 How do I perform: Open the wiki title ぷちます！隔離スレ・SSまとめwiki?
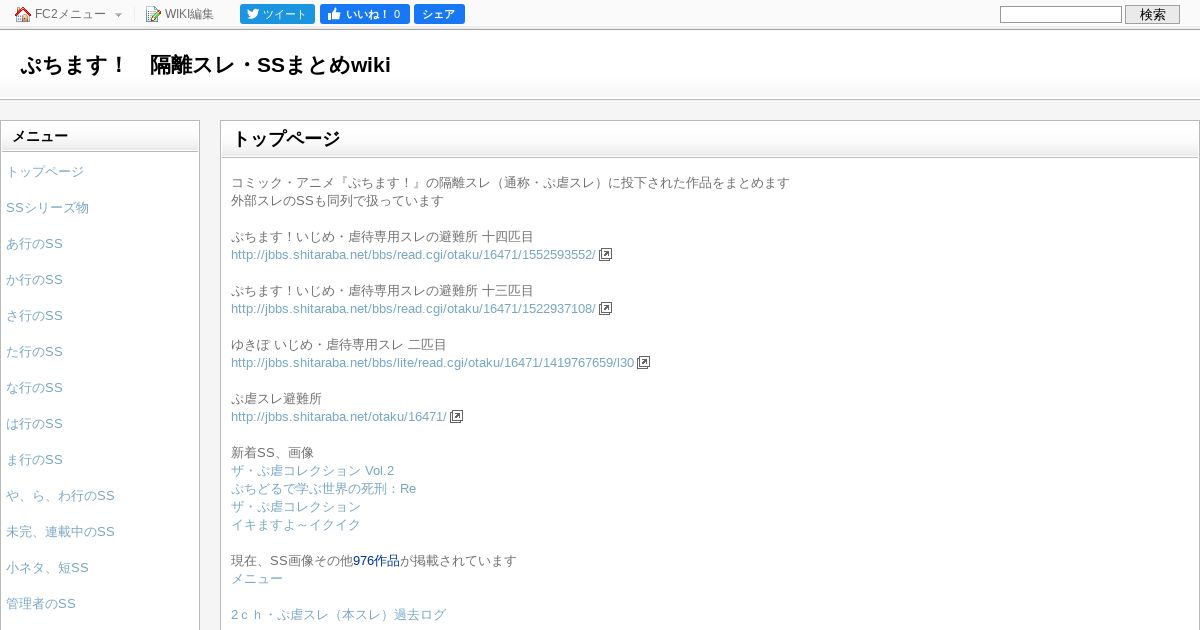(205, 65)
